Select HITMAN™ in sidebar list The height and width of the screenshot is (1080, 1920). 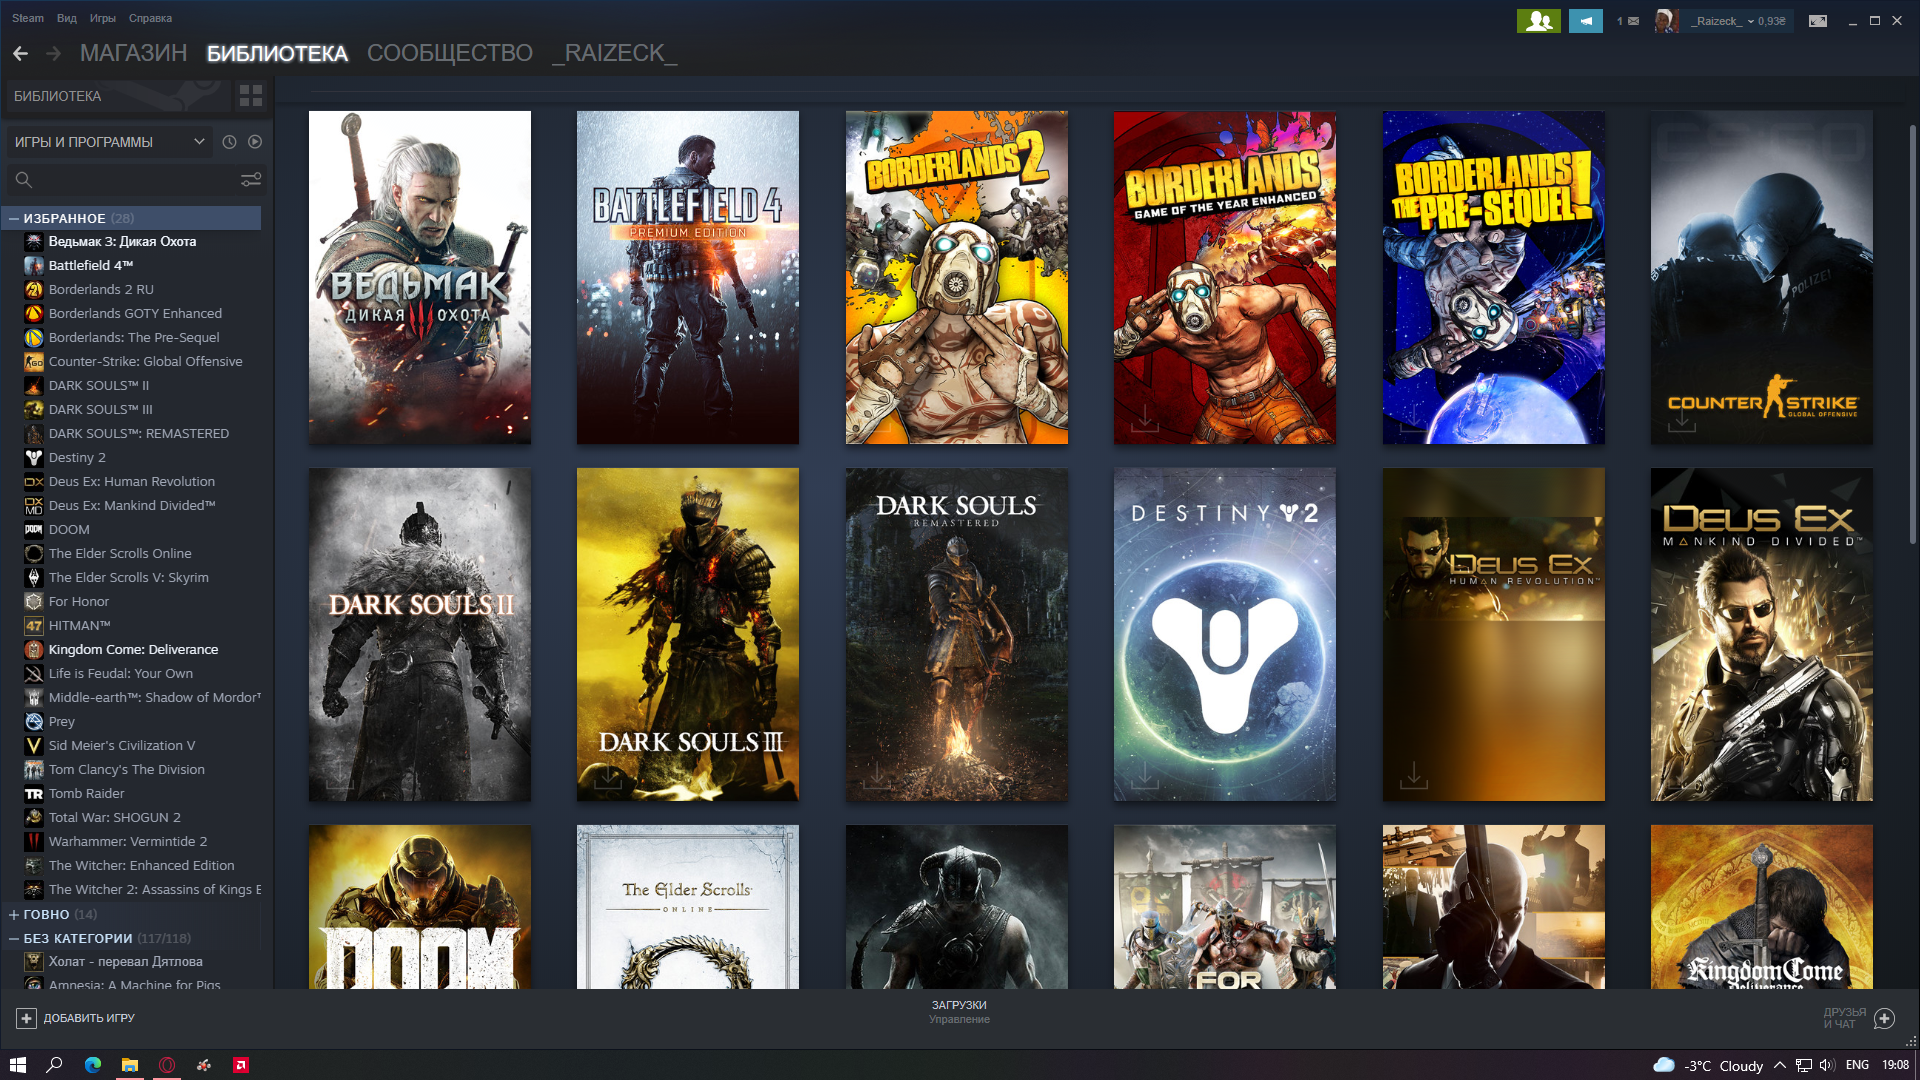[x=79, y=625]
